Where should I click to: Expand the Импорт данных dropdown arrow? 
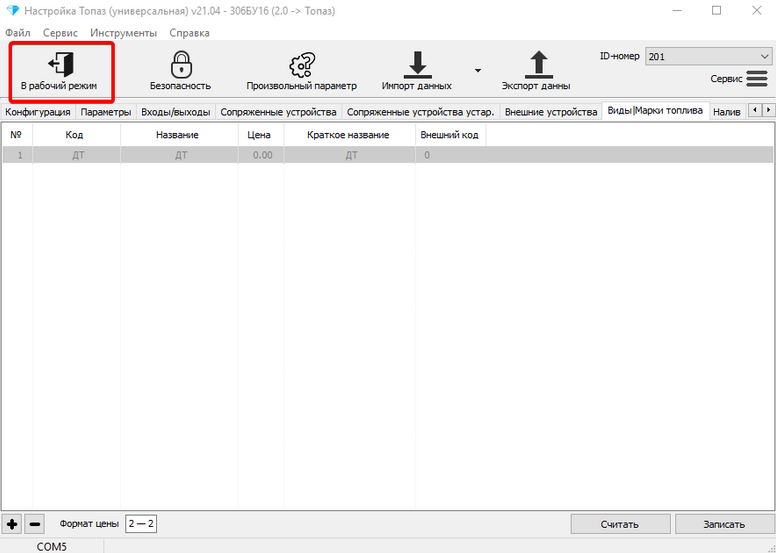478,71
